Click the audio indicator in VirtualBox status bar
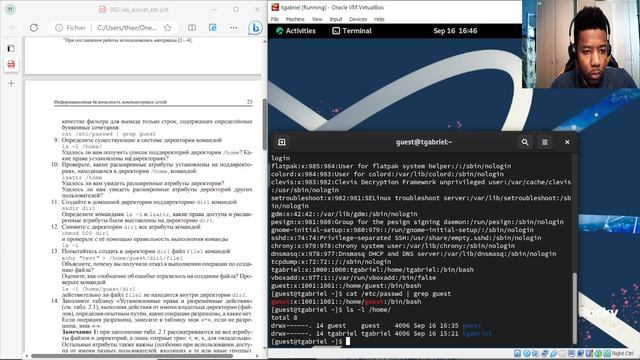 click(536, 353)
